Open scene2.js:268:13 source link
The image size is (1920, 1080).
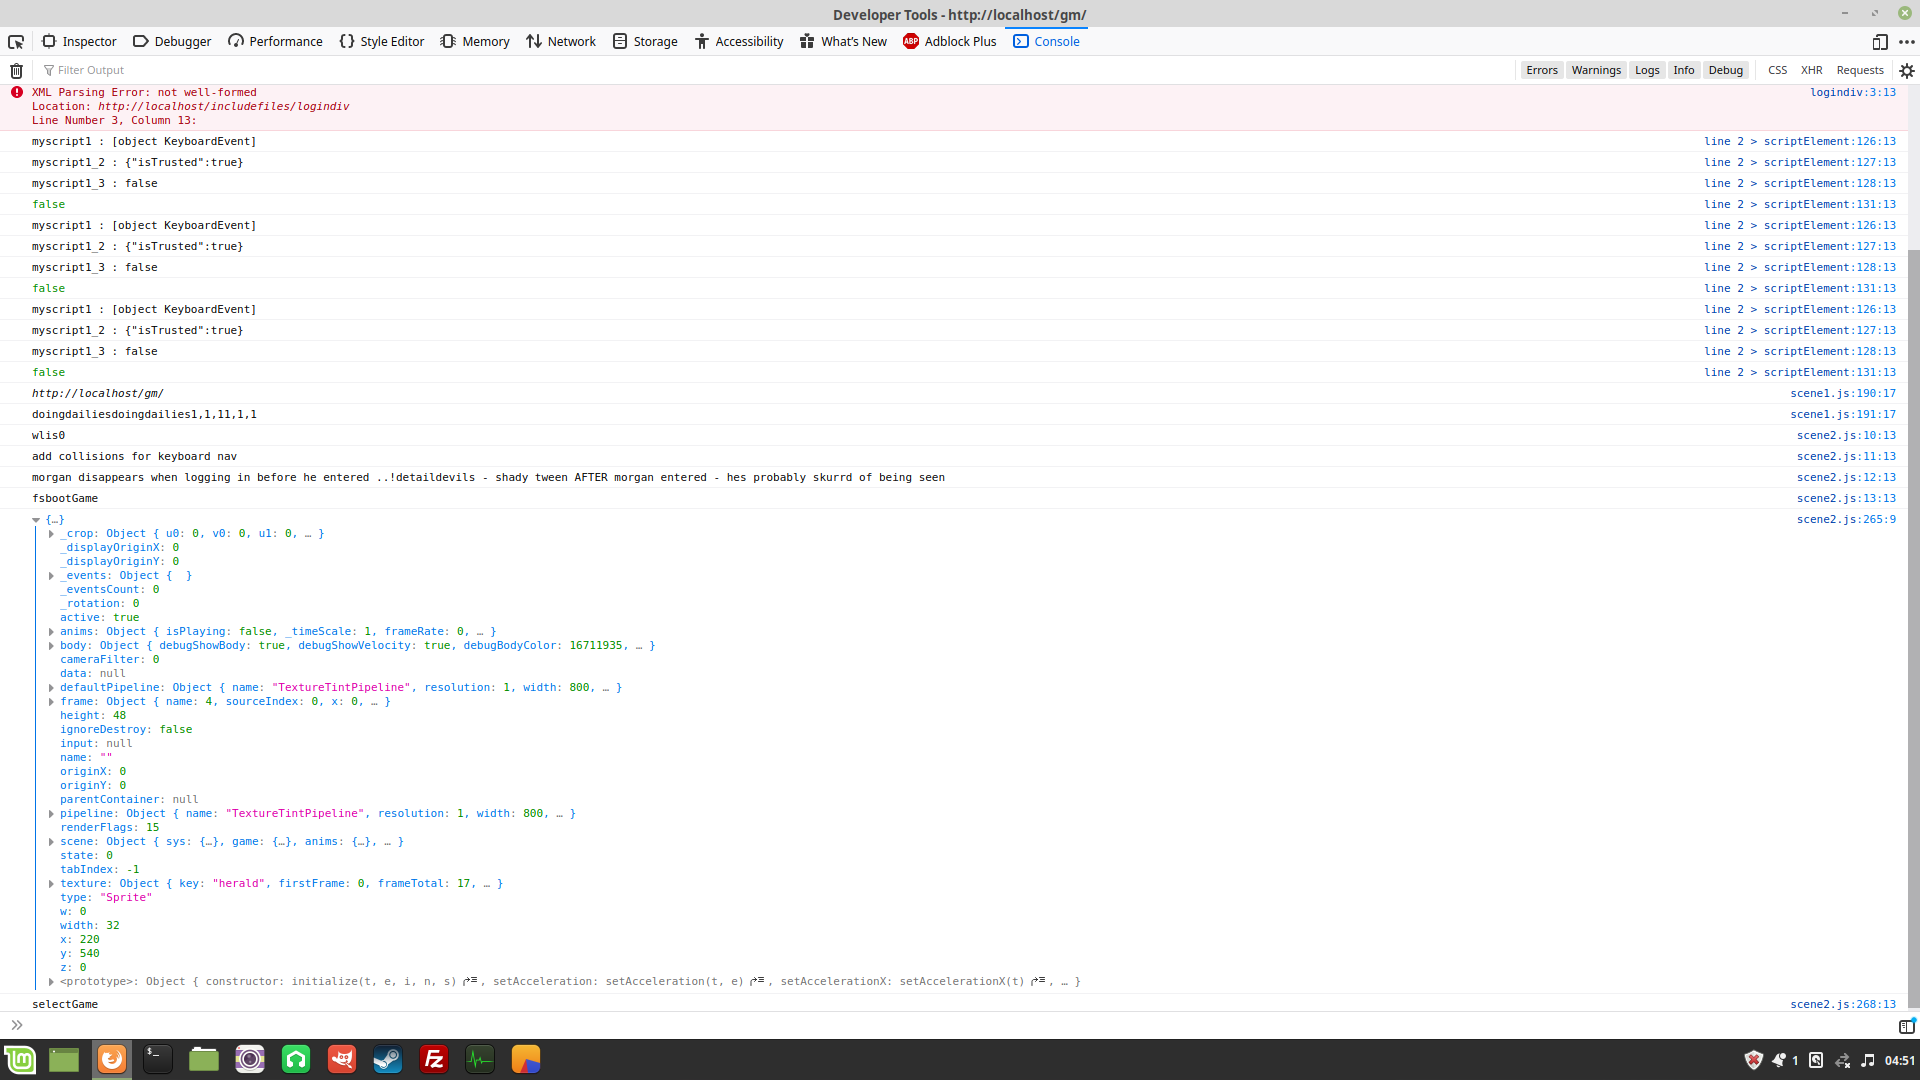[x=1843, y=1004]
